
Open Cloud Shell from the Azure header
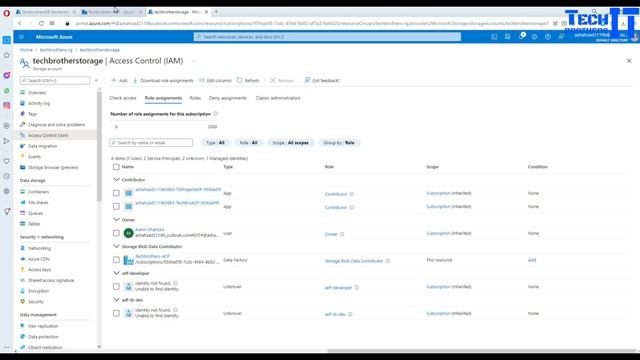point(494,37)
